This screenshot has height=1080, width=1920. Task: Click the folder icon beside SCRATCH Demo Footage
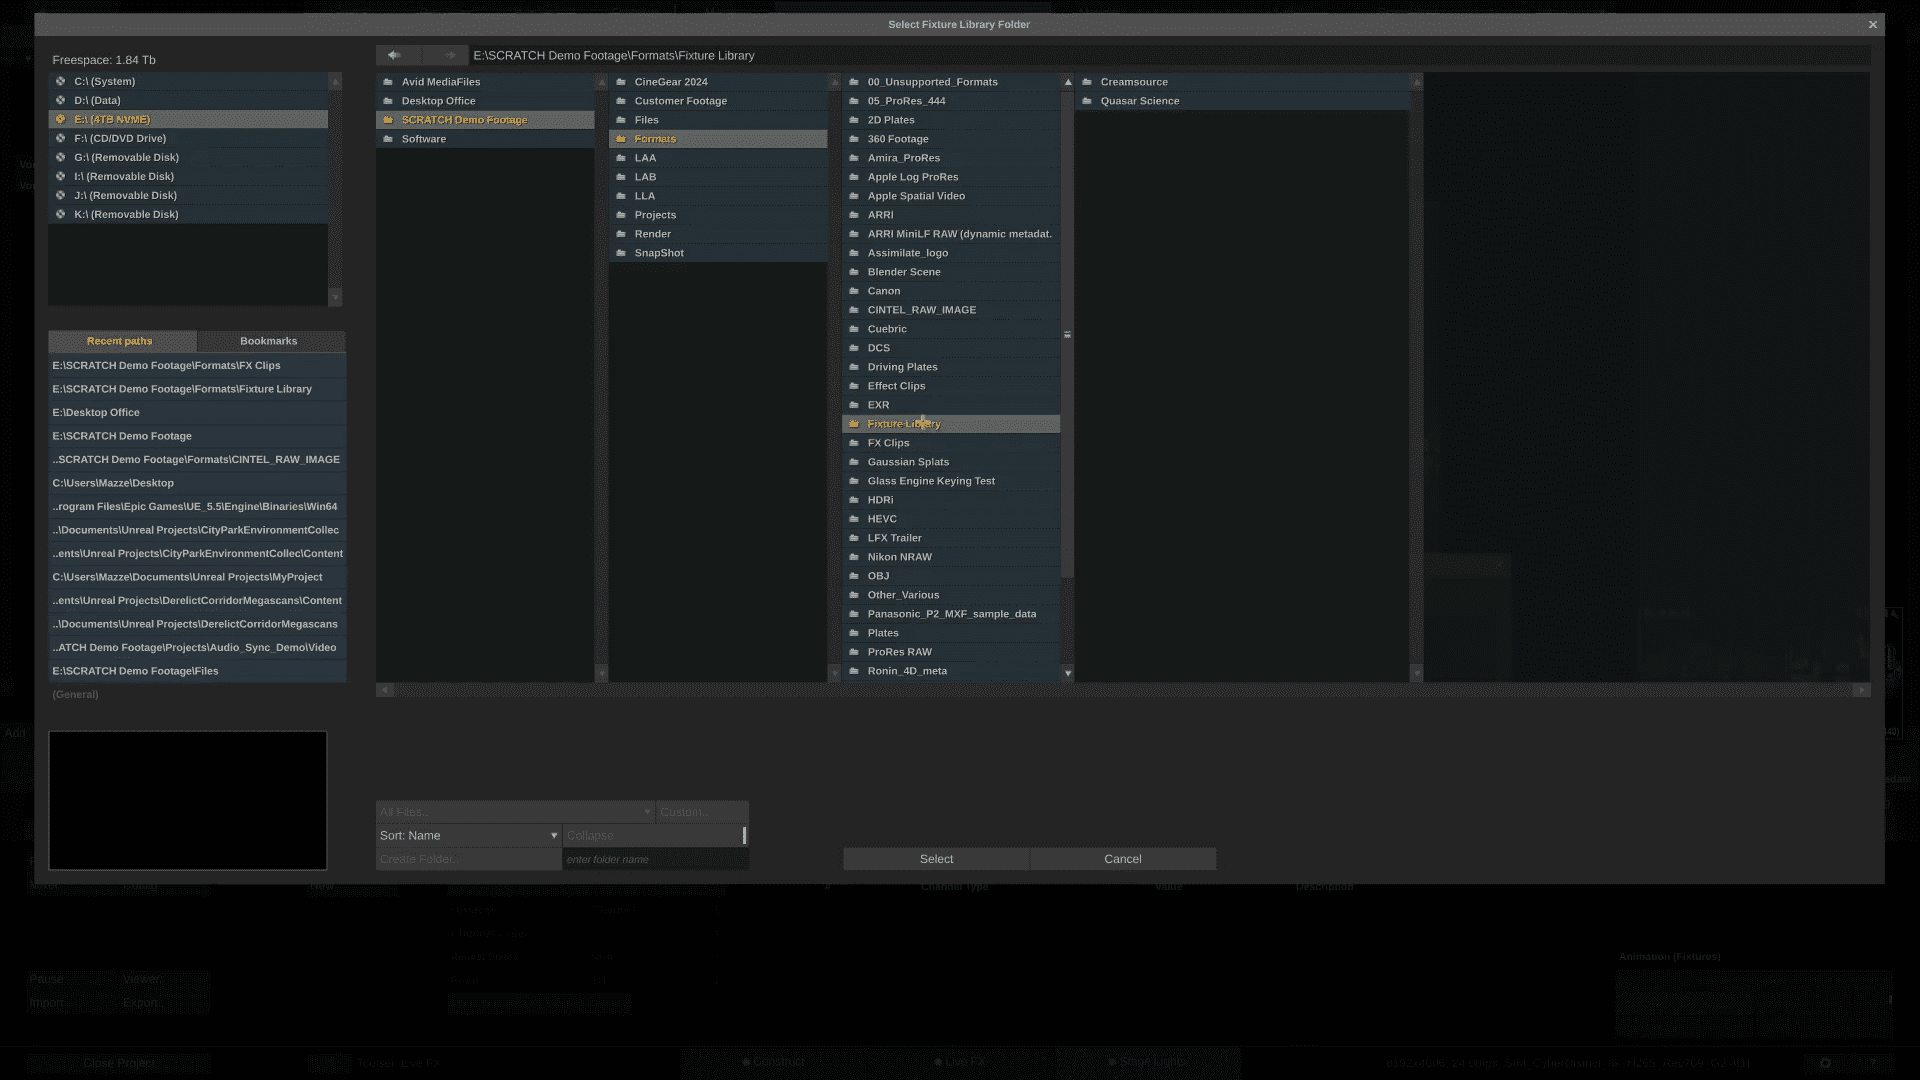(389, 119)
